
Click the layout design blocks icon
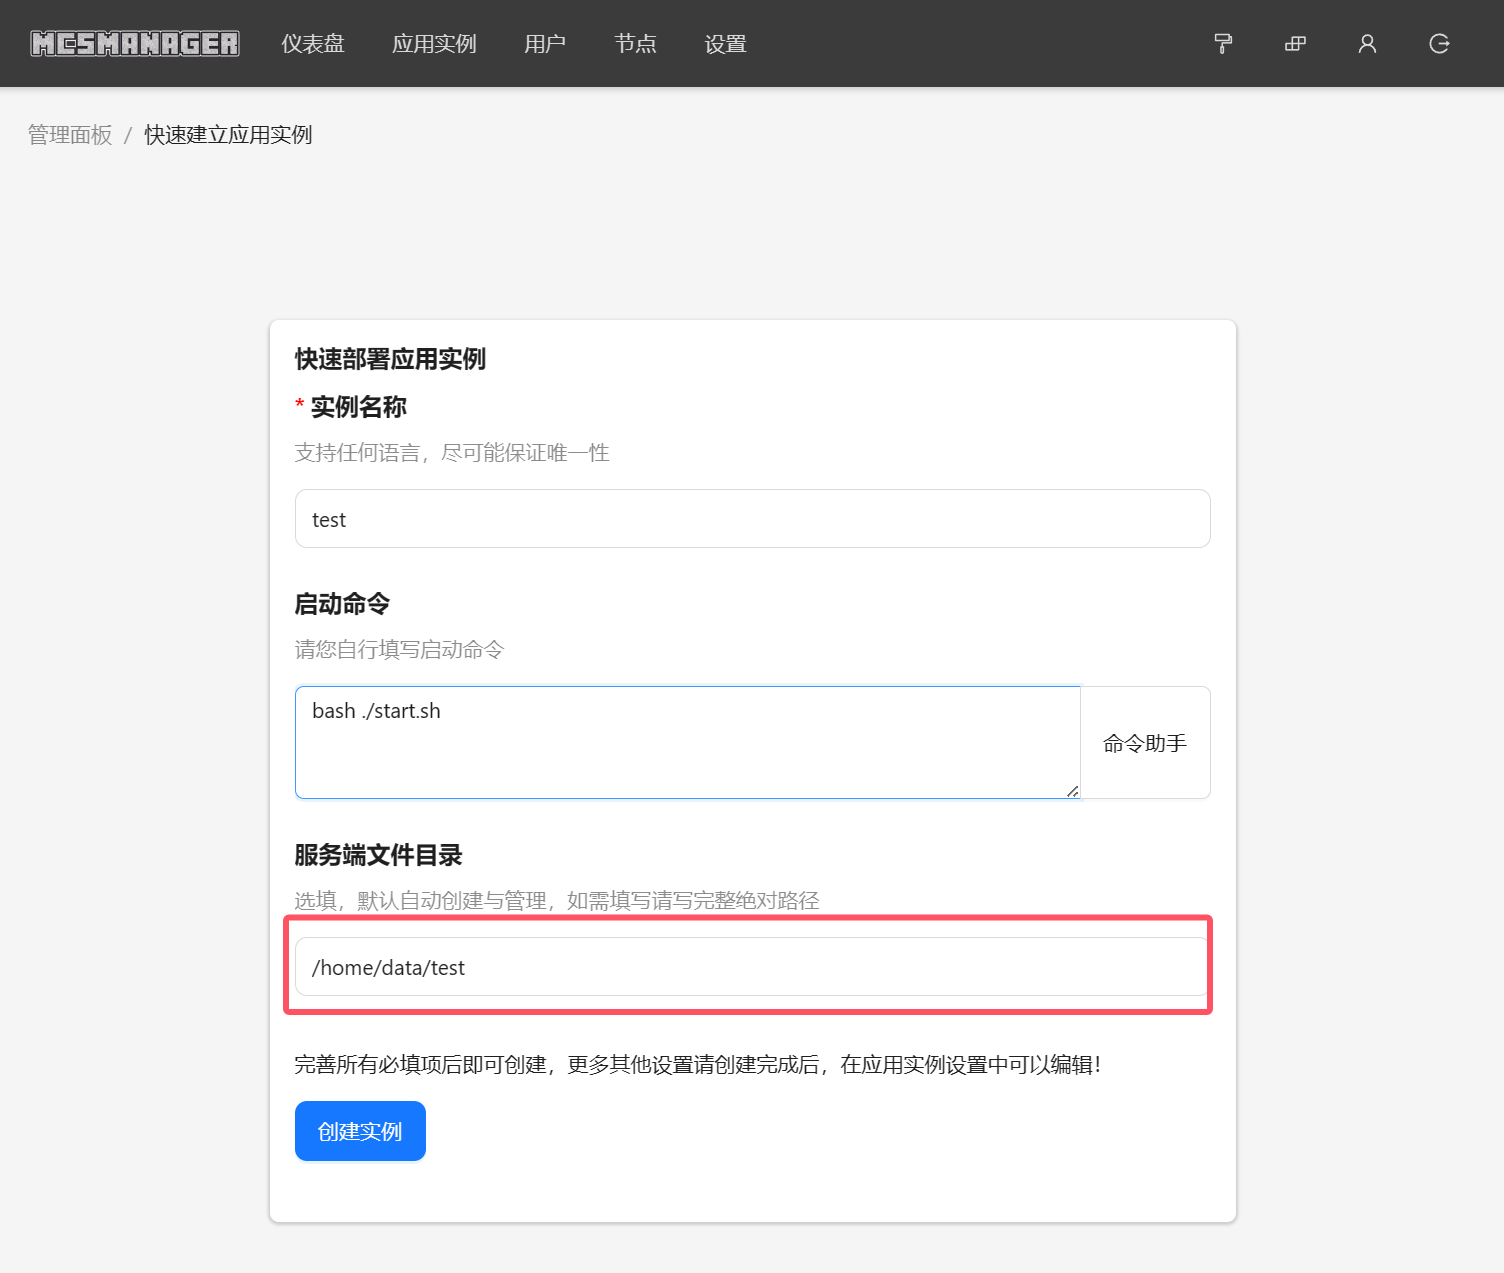[1295, 43]
